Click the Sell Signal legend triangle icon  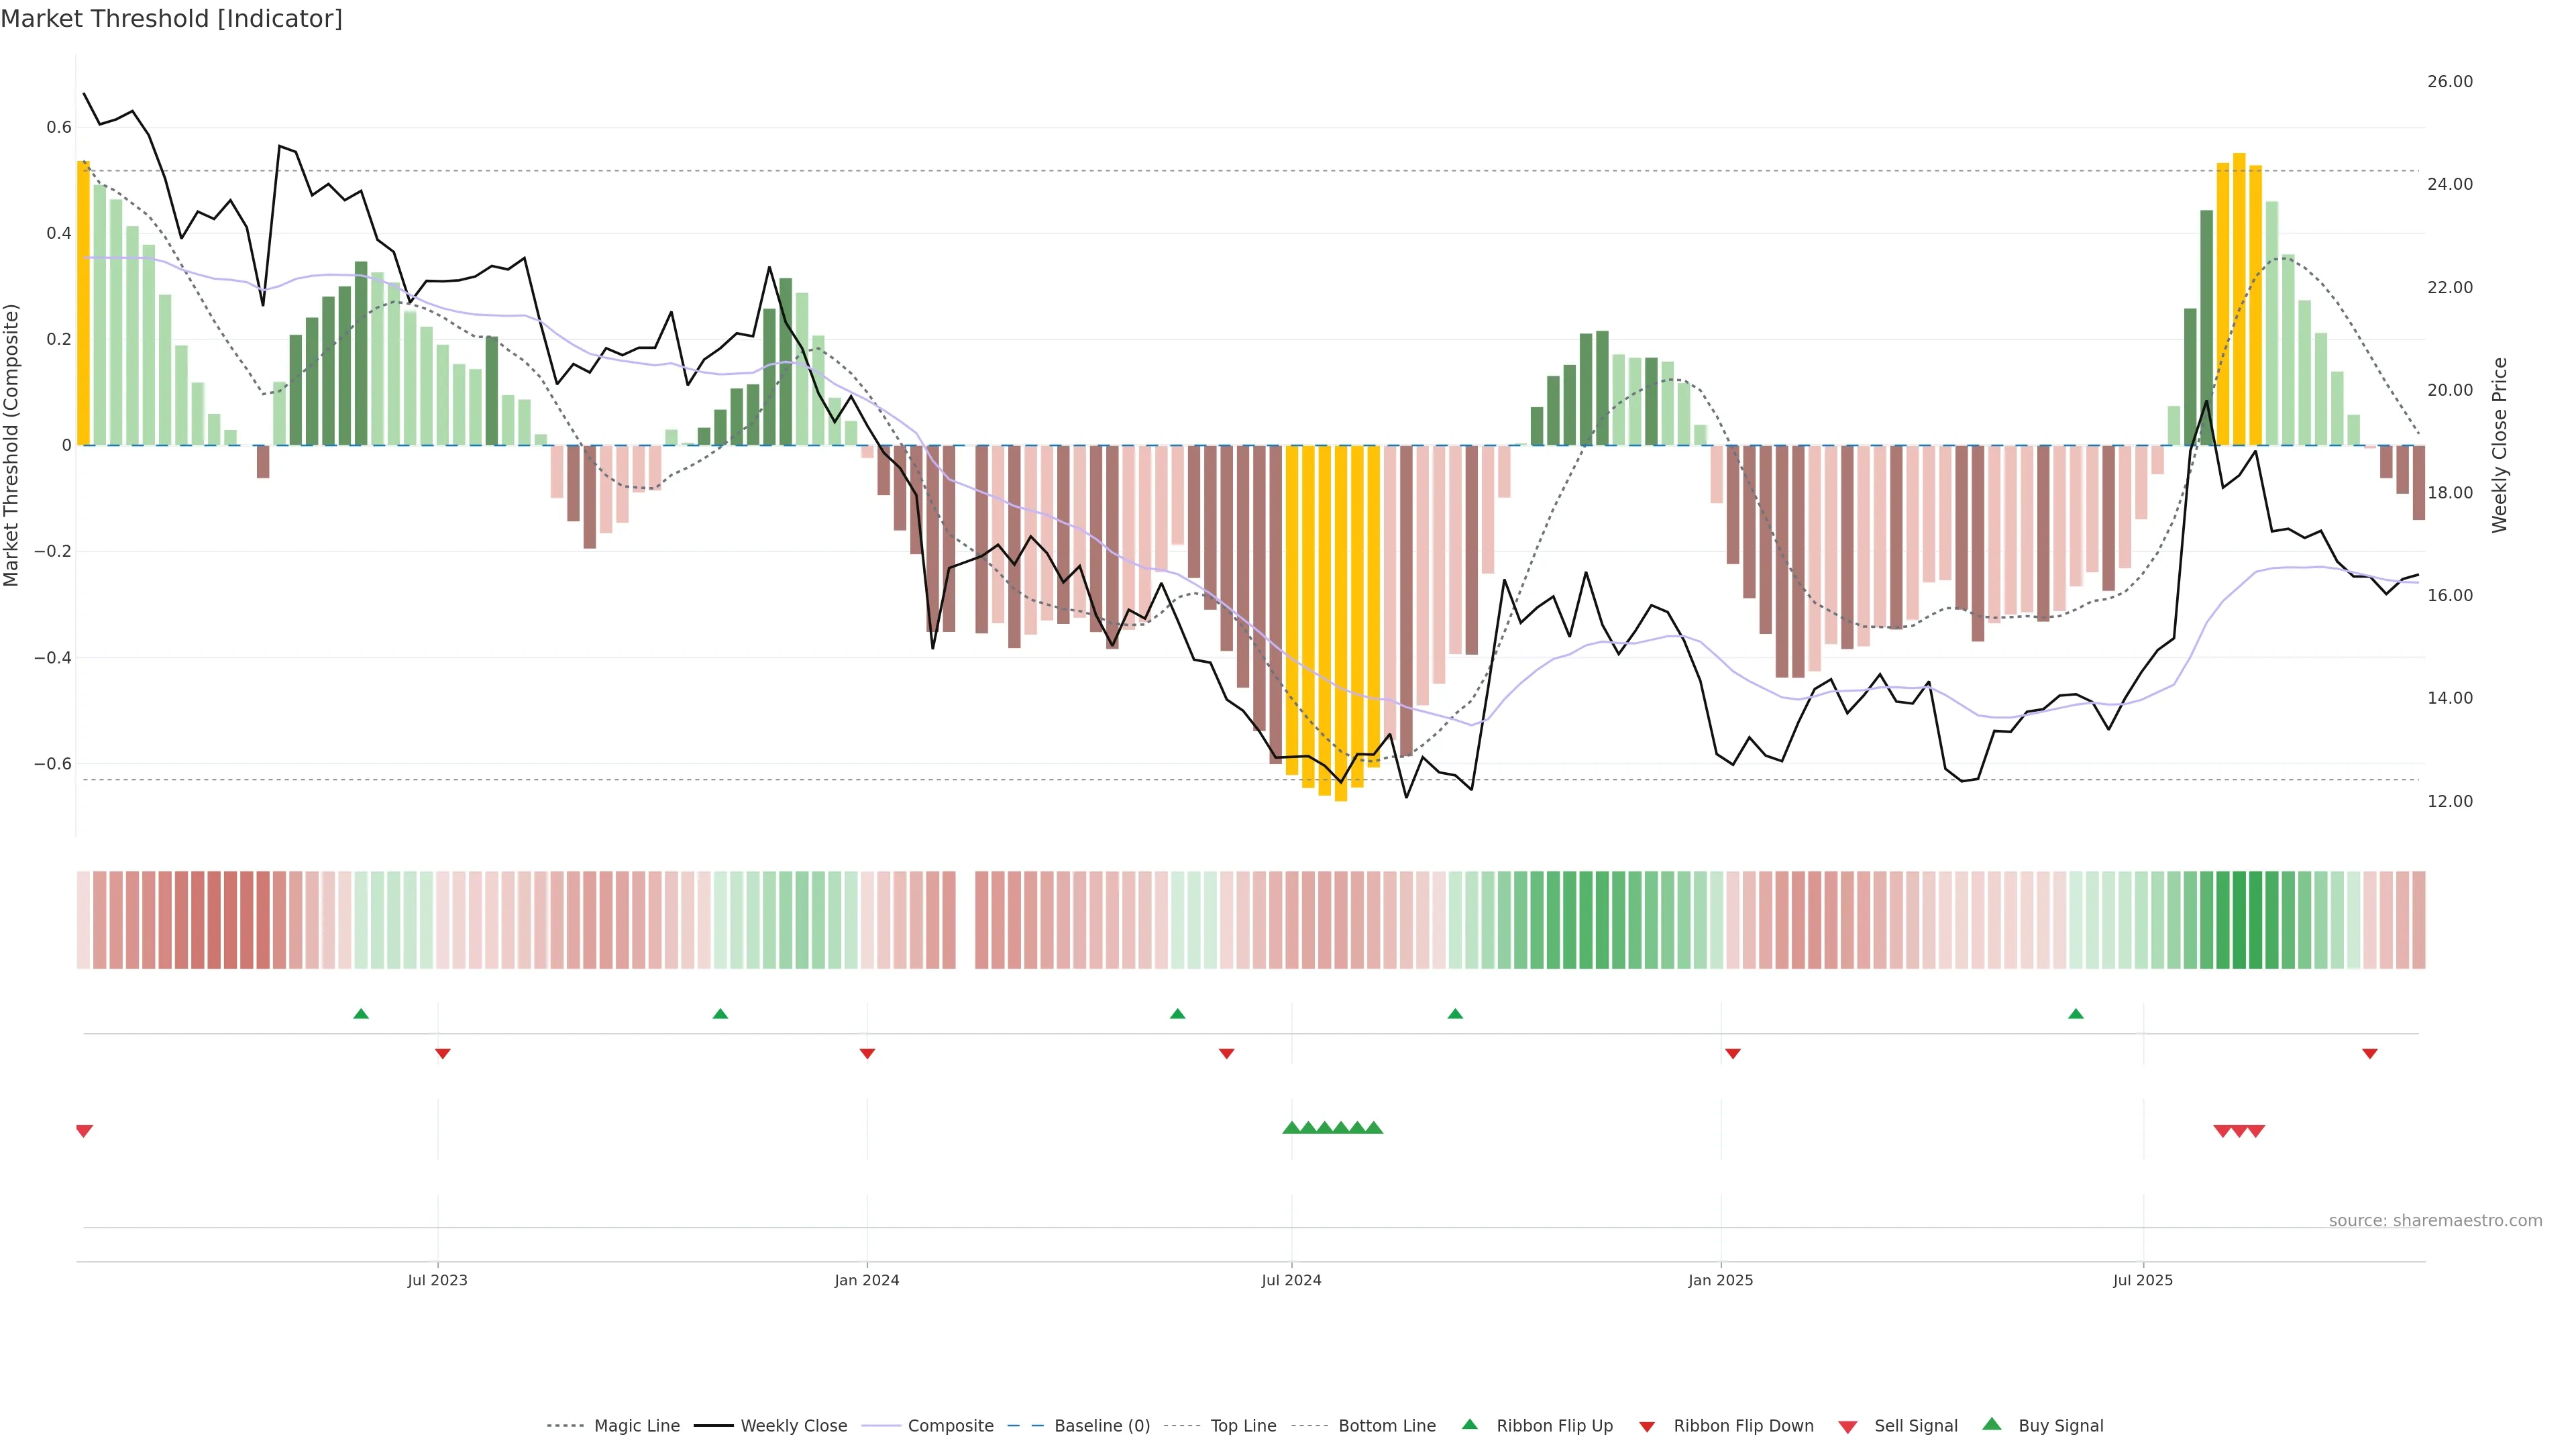point(1848,1426)
